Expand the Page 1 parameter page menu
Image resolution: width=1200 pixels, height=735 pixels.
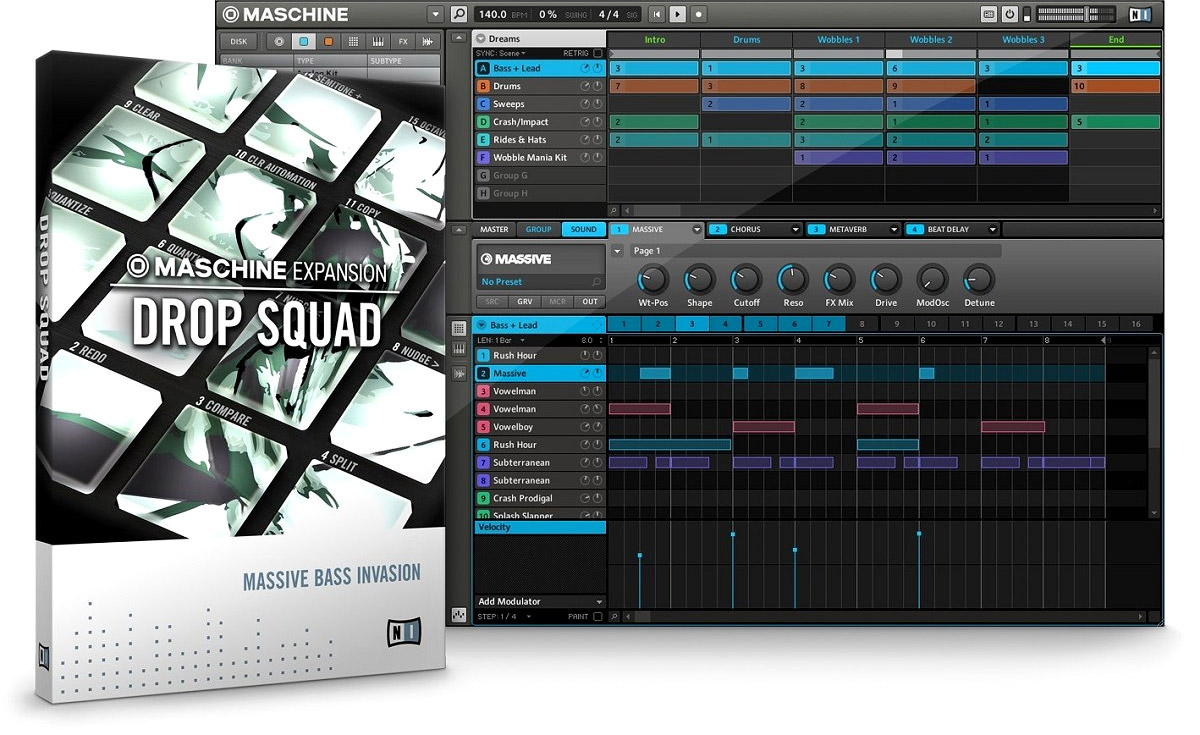point(618,251)
